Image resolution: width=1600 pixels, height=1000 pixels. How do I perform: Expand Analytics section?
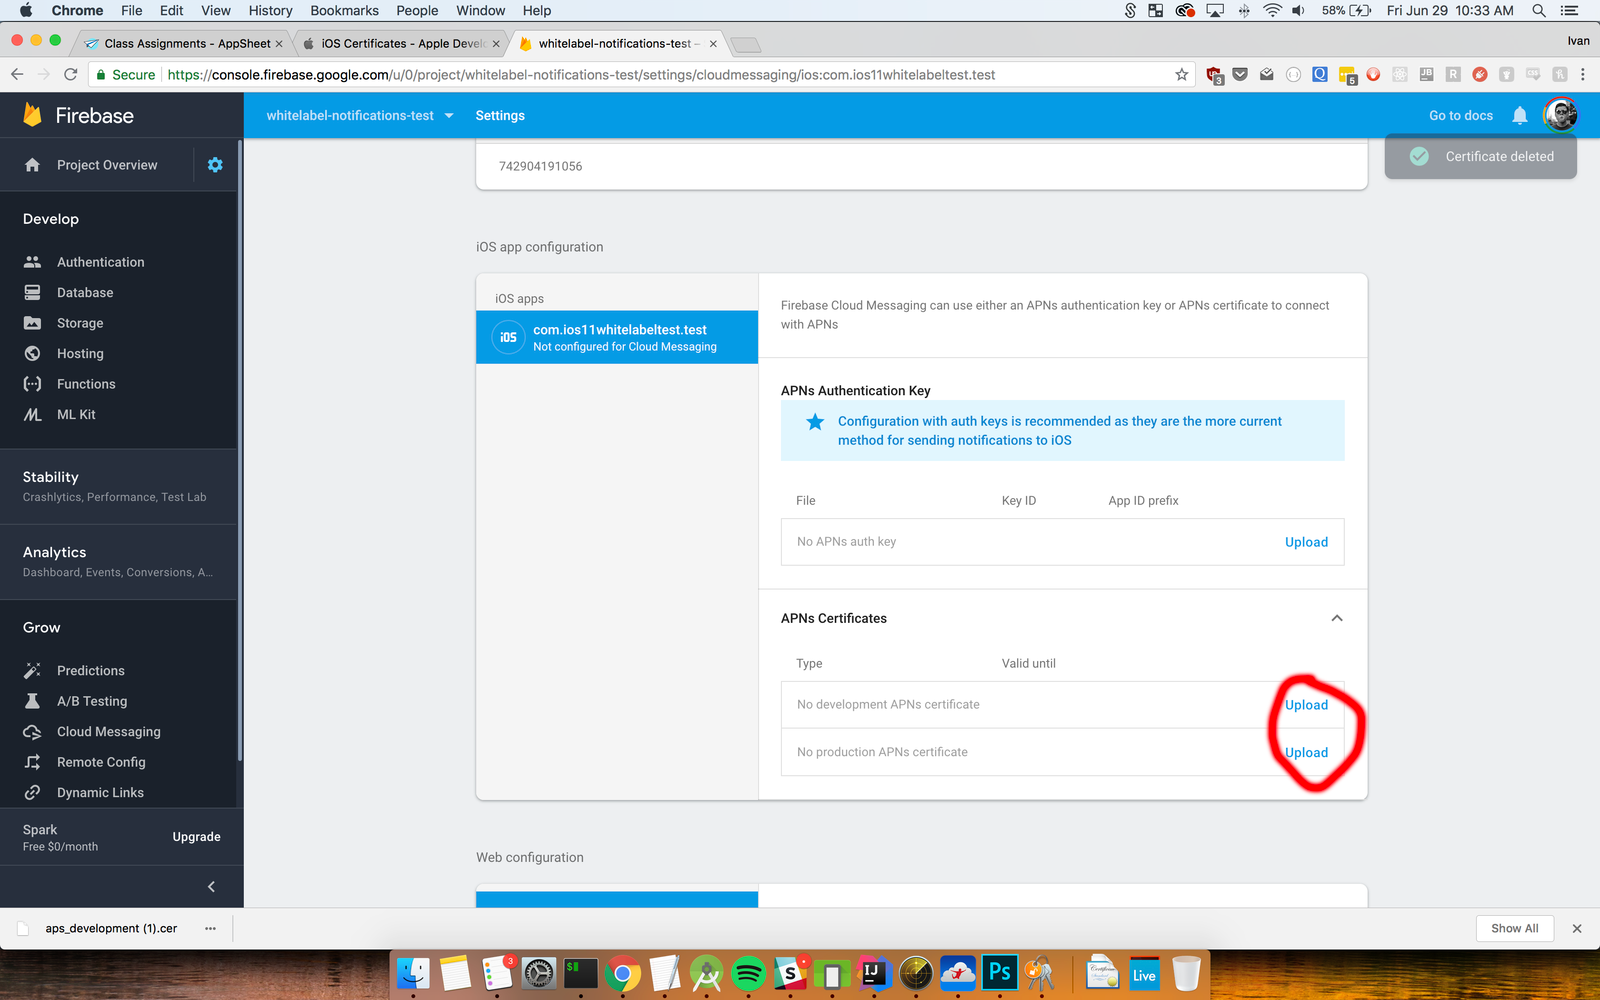(118, 561)
